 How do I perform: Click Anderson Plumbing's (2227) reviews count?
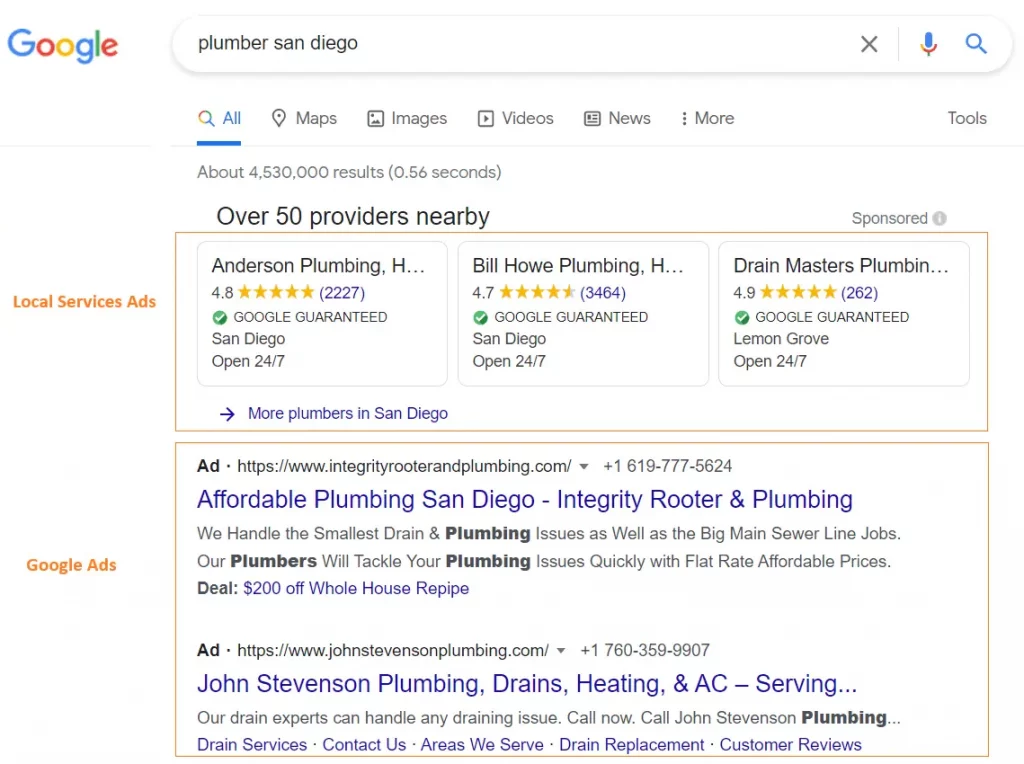[342, 293]
